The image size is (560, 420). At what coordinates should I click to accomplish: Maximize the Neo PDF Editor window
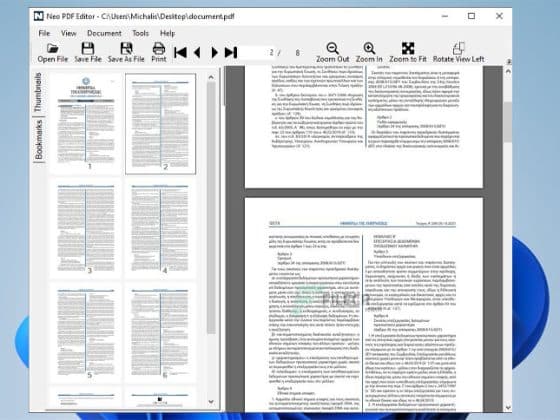(x=471, y=16)
